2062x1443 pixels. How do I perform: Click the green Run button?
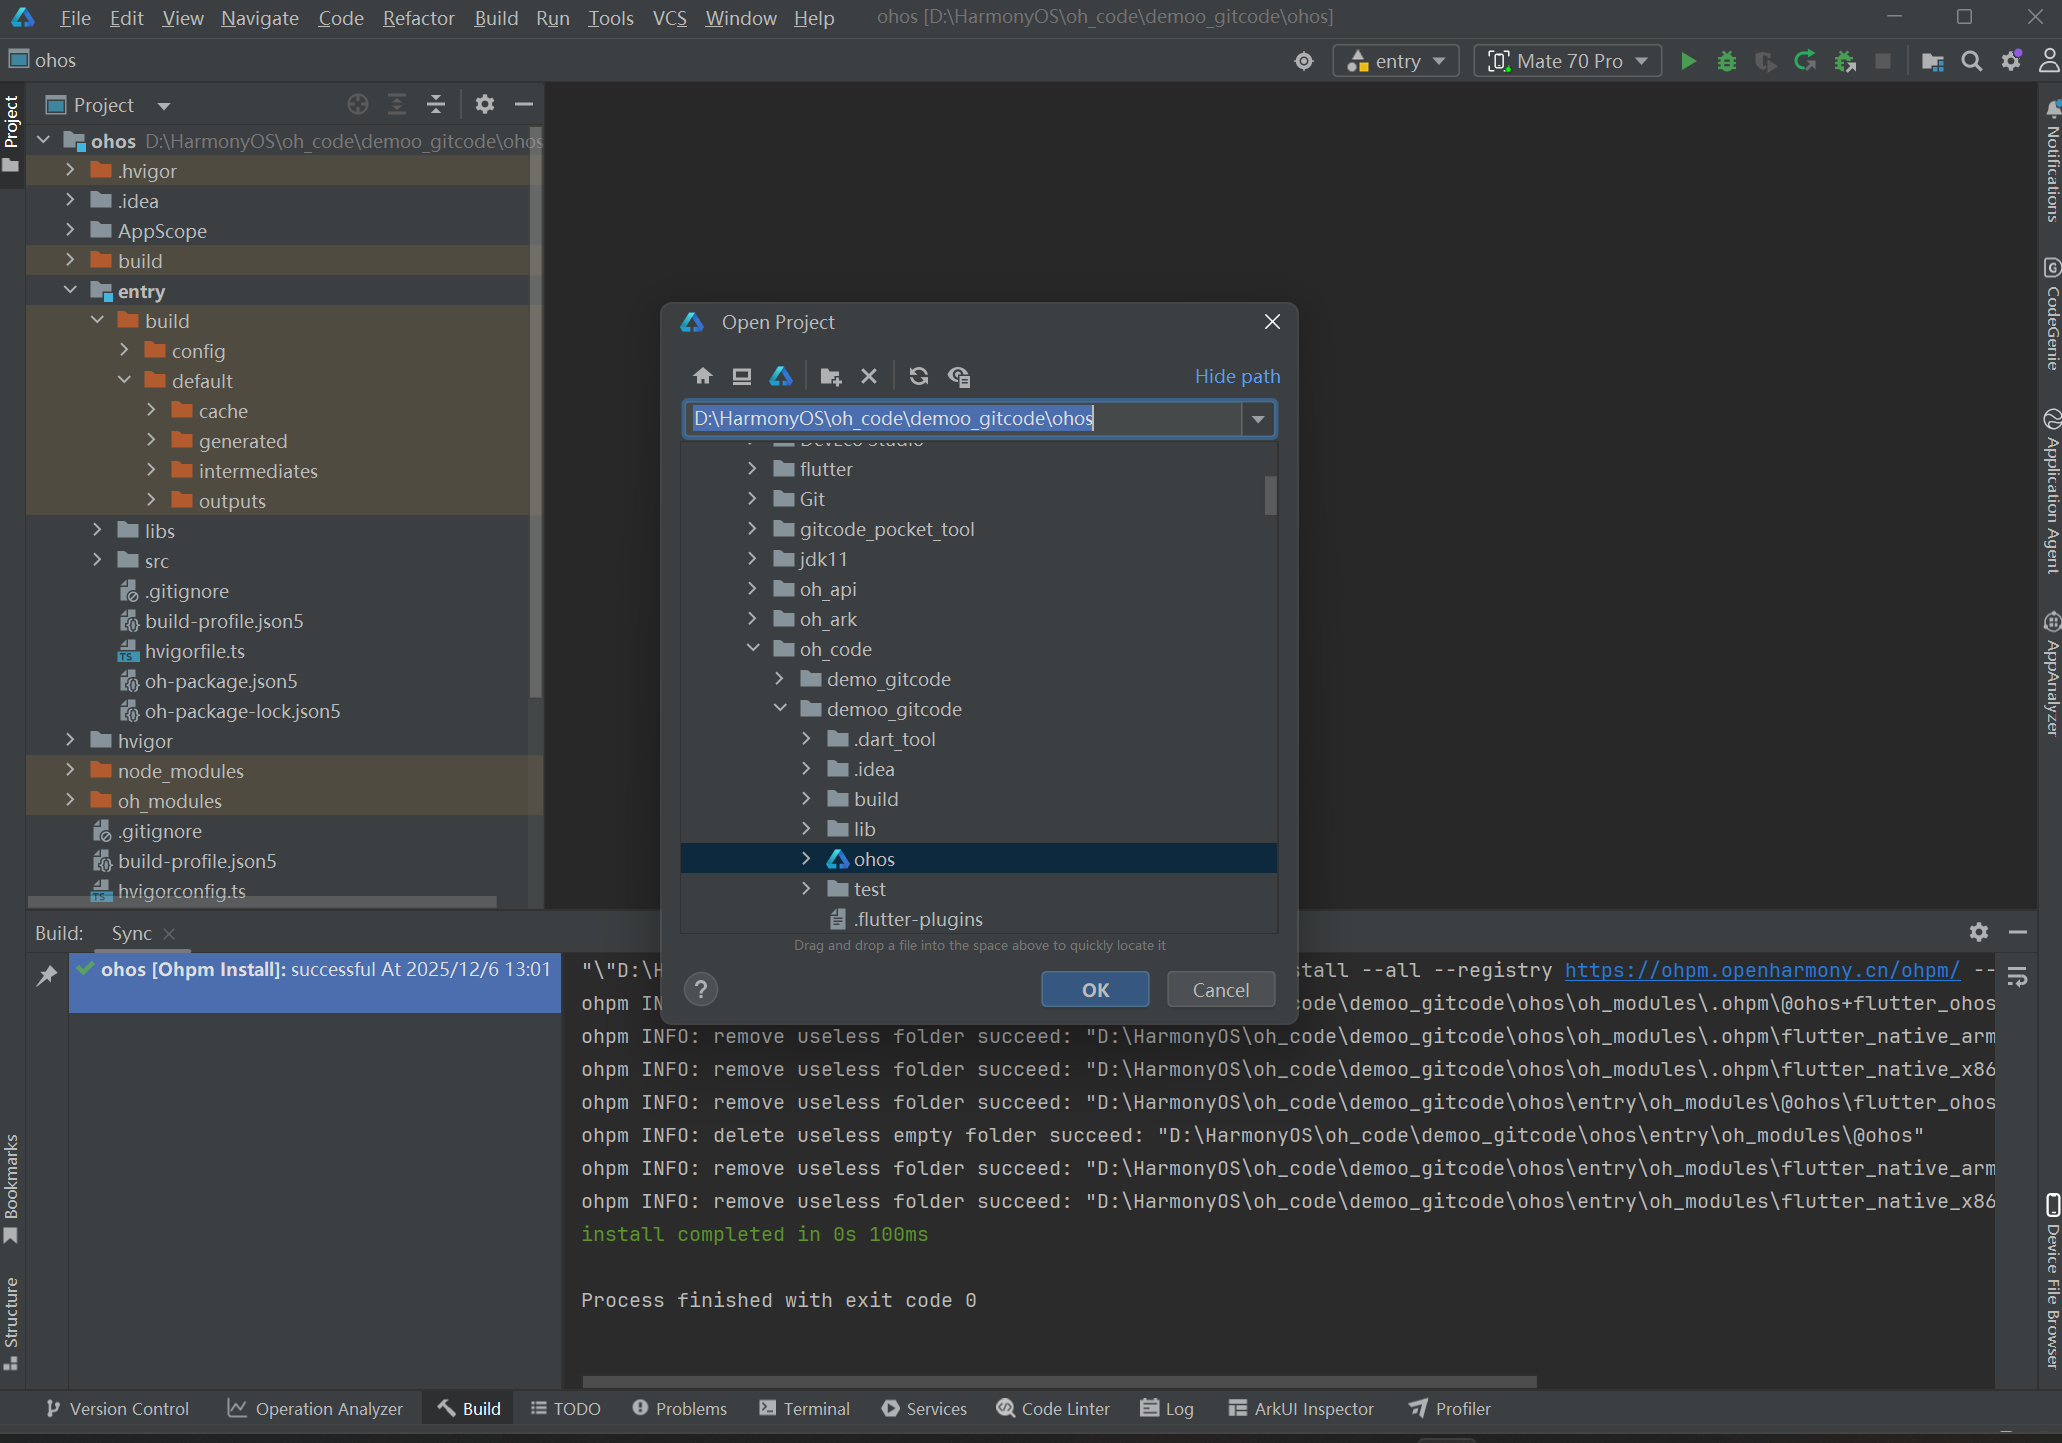pos(1688,61)
